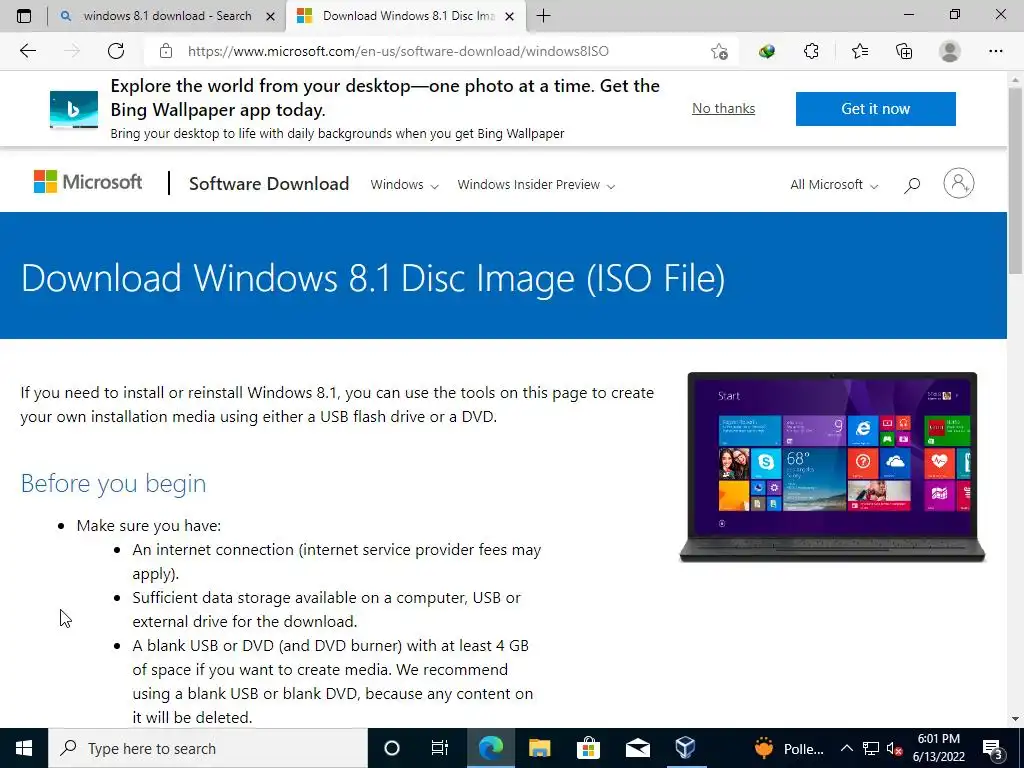Open the 'Software Download' link

269,184
